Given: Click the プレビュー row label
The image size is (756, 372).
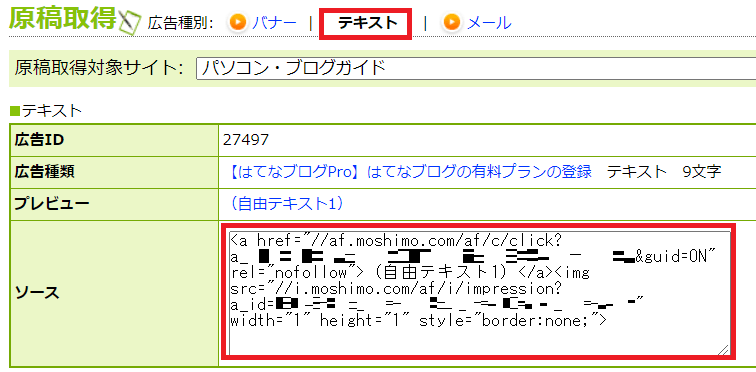Looking at the screenshot, I should tap(52, 204).
